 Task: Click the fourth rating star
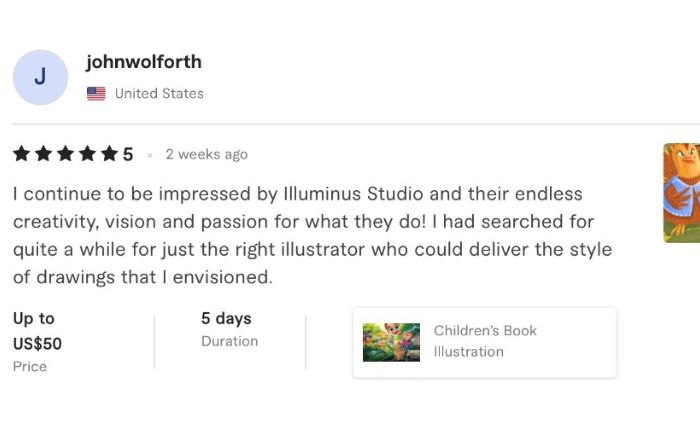click(x=87, y=154)
